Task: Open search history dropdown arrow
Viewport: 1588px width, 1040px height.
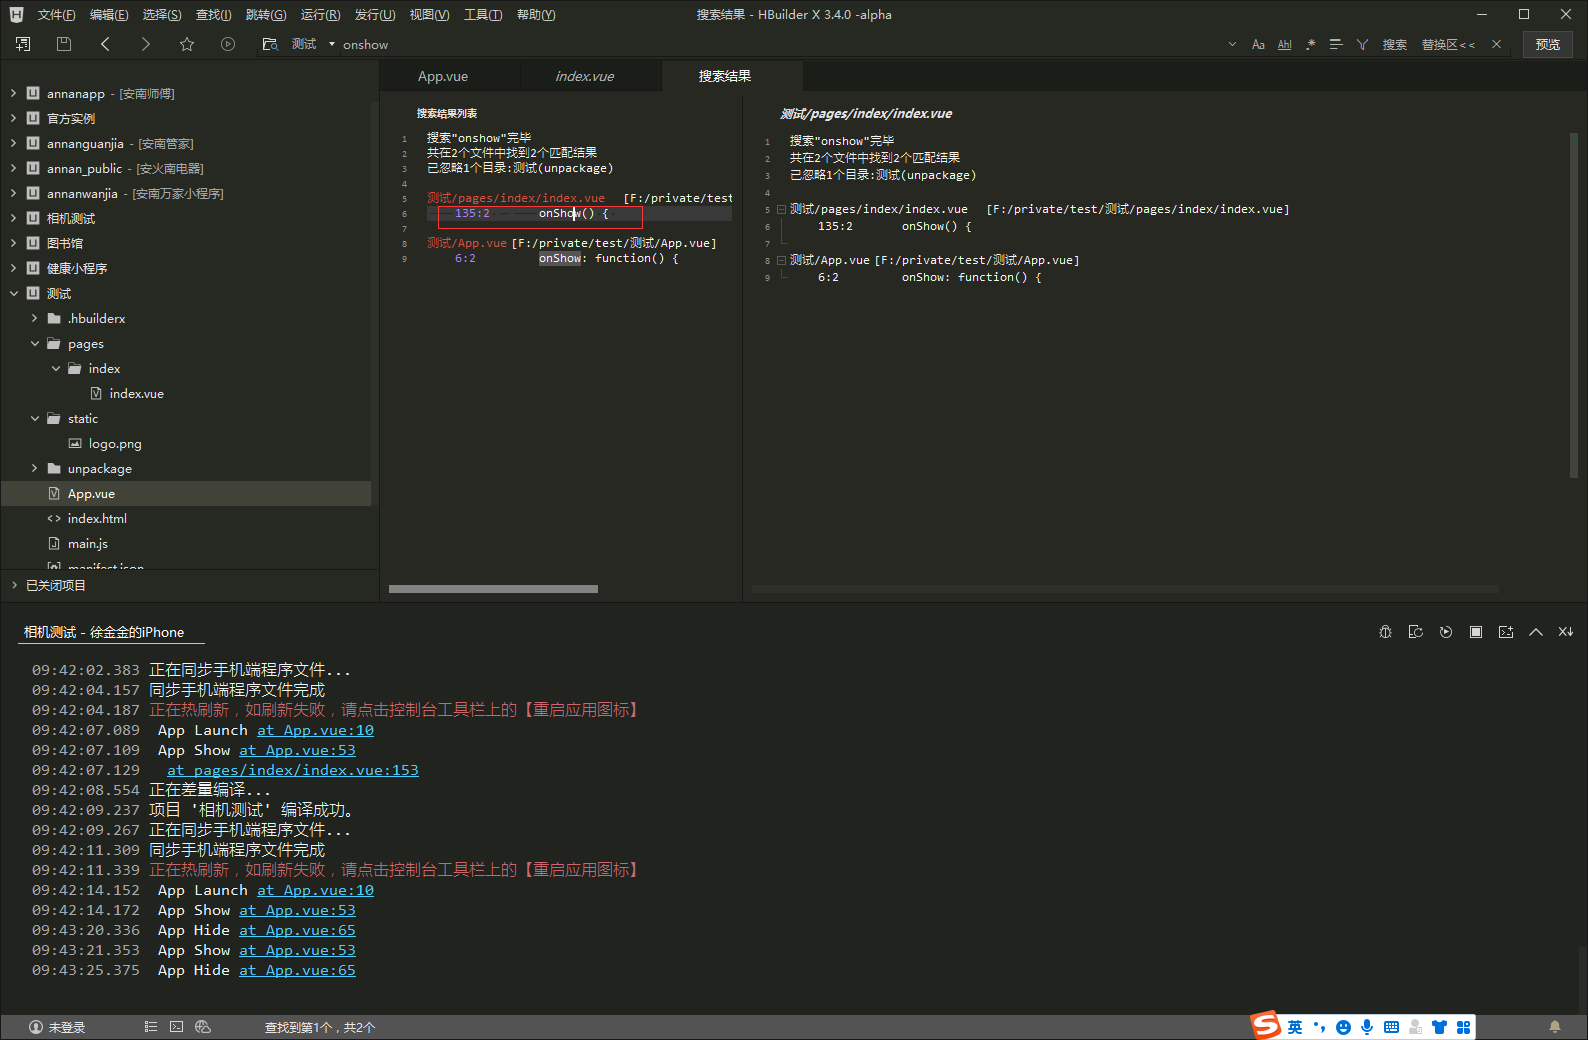Action: pos(1232,45)
